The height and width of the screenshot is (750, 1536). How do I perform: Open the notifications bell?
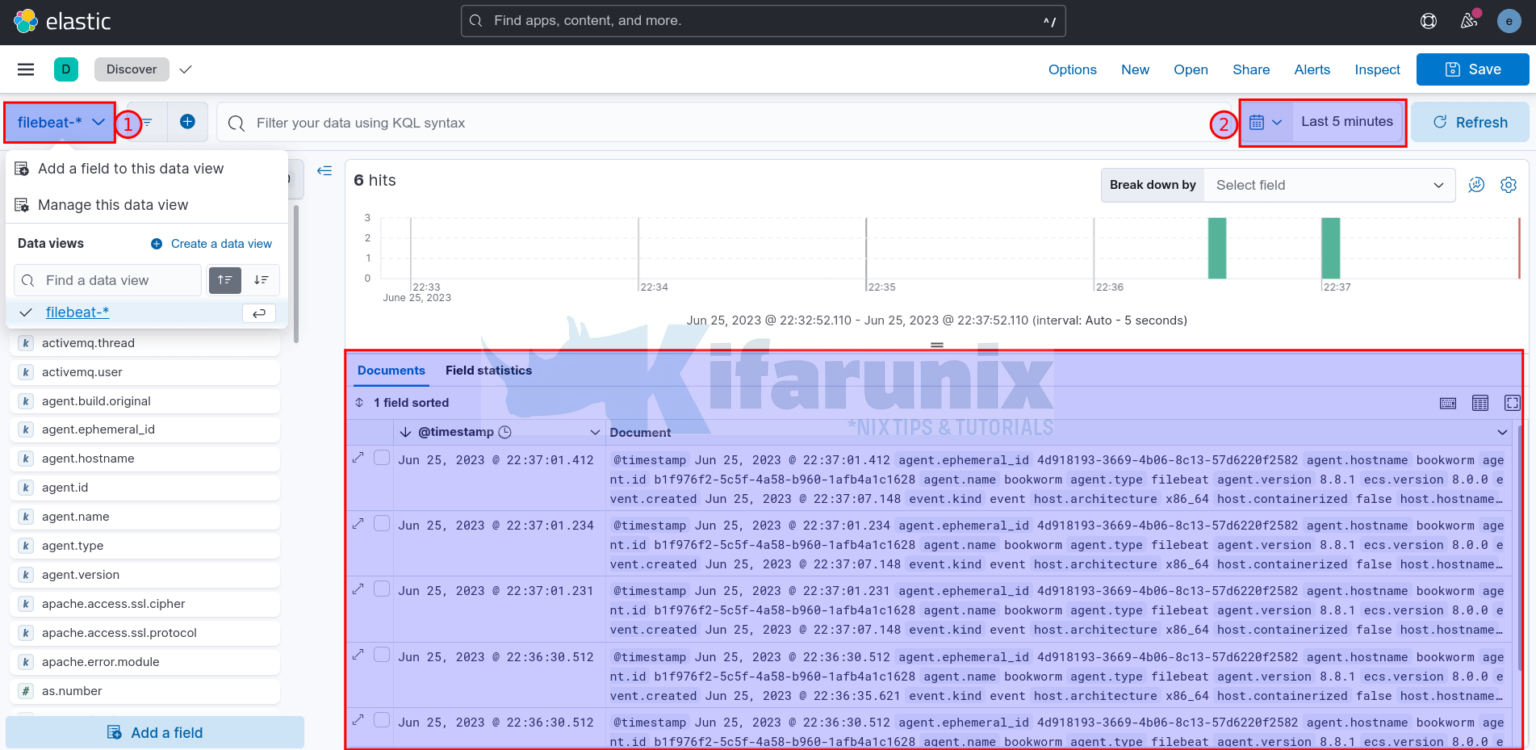[1468, 20]
